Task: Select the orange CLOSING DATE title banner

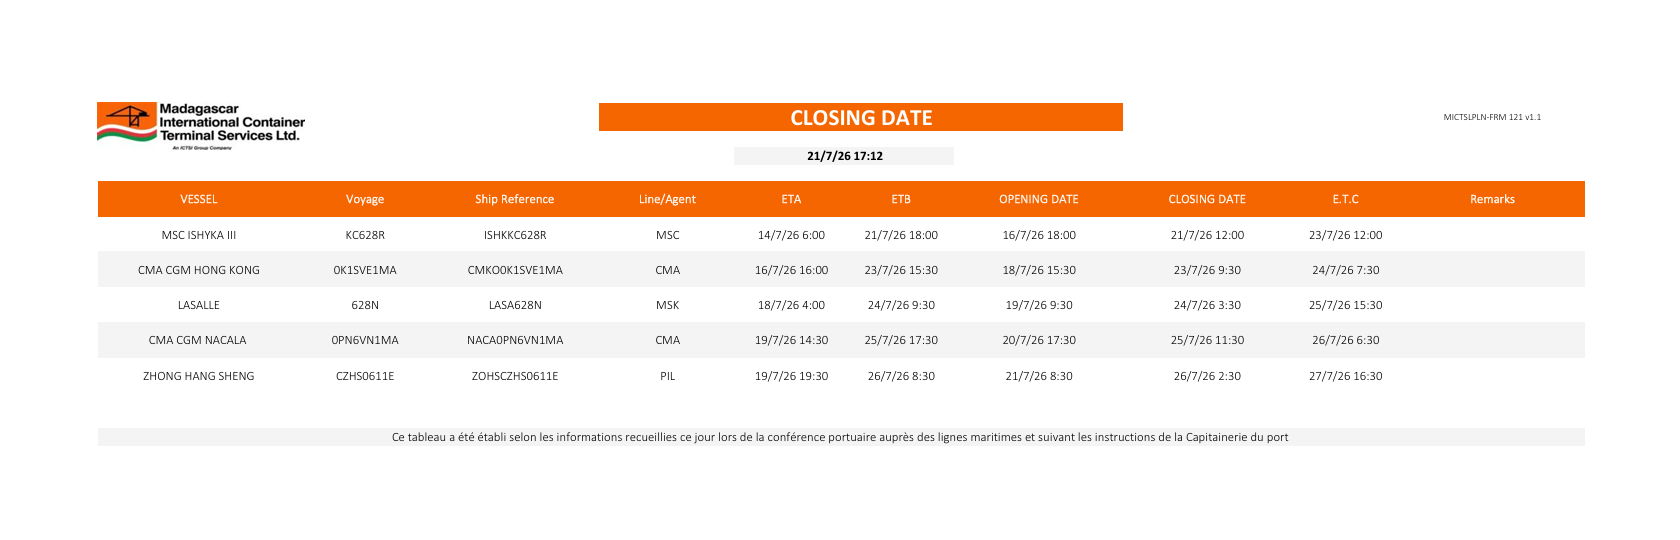Action: click(861, 117)
